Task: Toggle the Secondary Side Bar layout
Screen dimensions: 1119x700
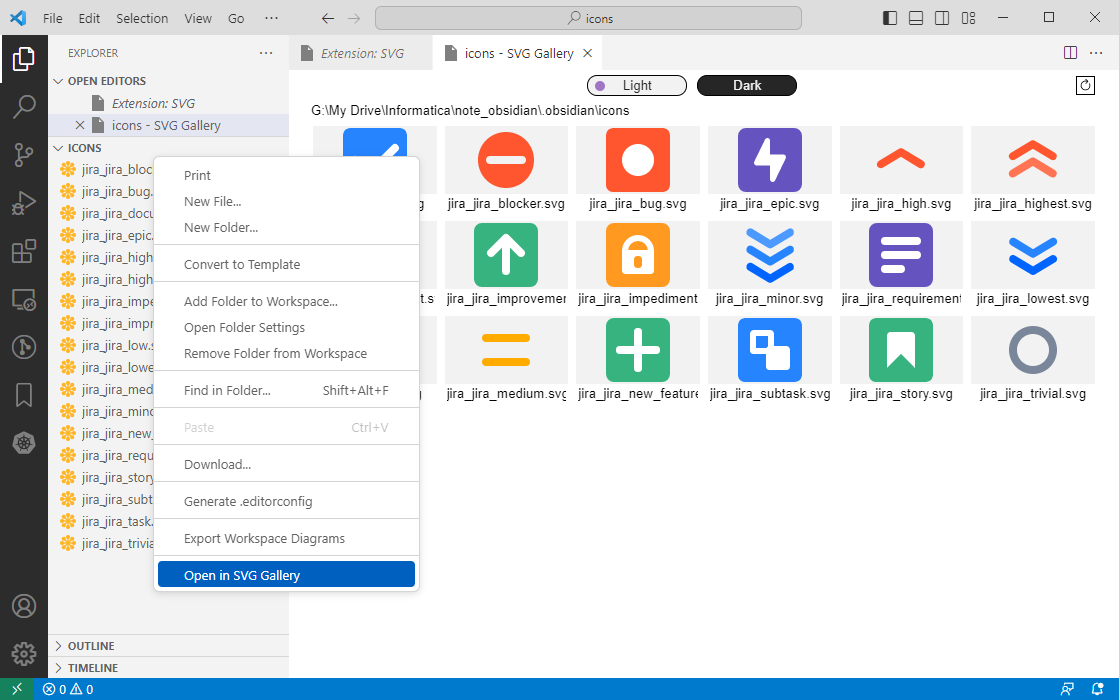Action: click(942, 18)
